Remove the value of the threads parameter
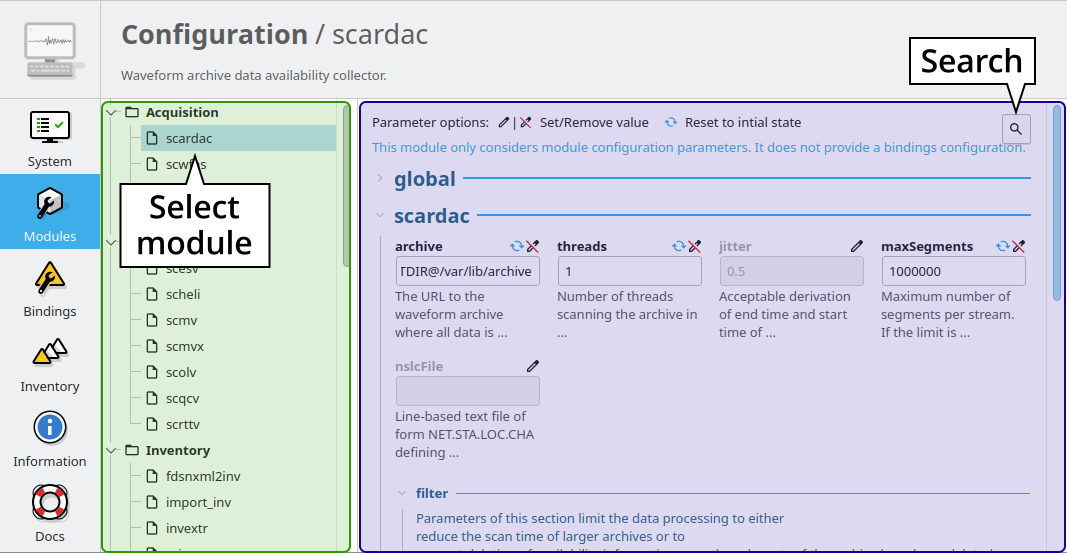 [x=695, y=246]
